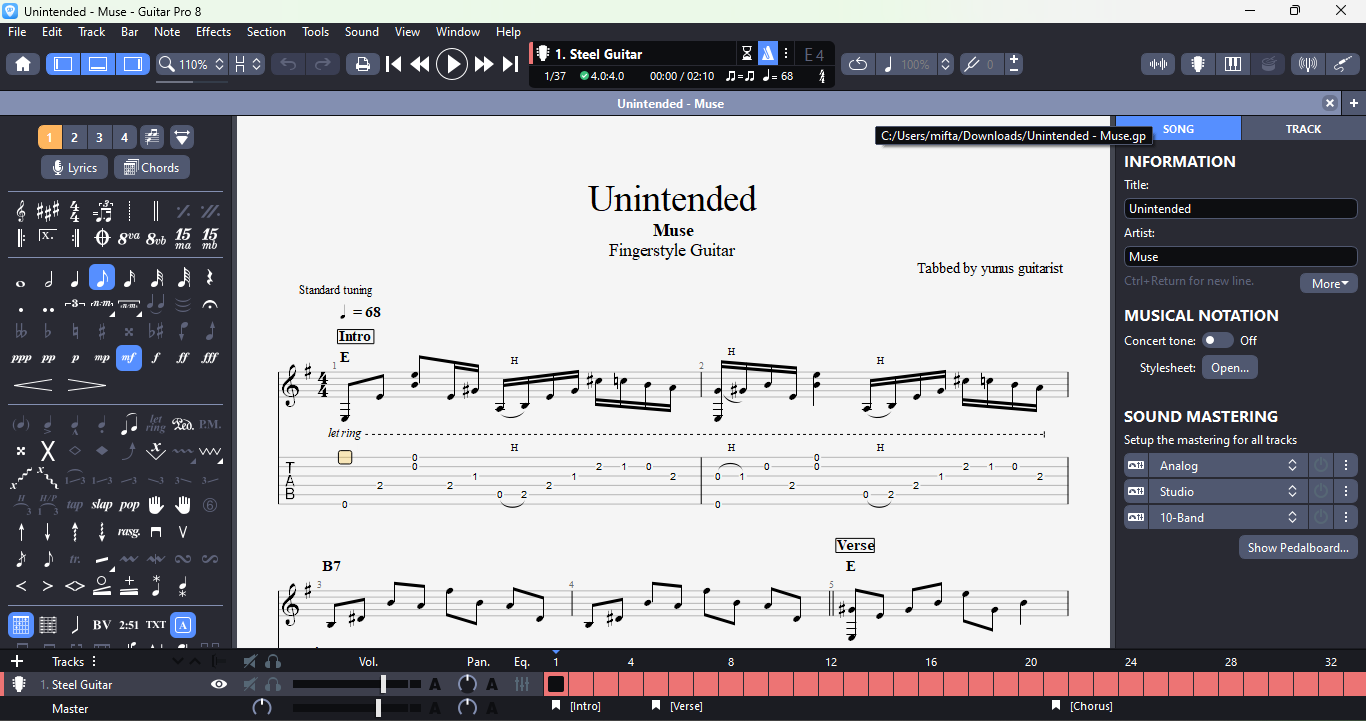Image resolution: width=1366 pixels, height=721 pixels.
Task: Toggle the Analog mastering power button
Action: [x=1321, y=466]
